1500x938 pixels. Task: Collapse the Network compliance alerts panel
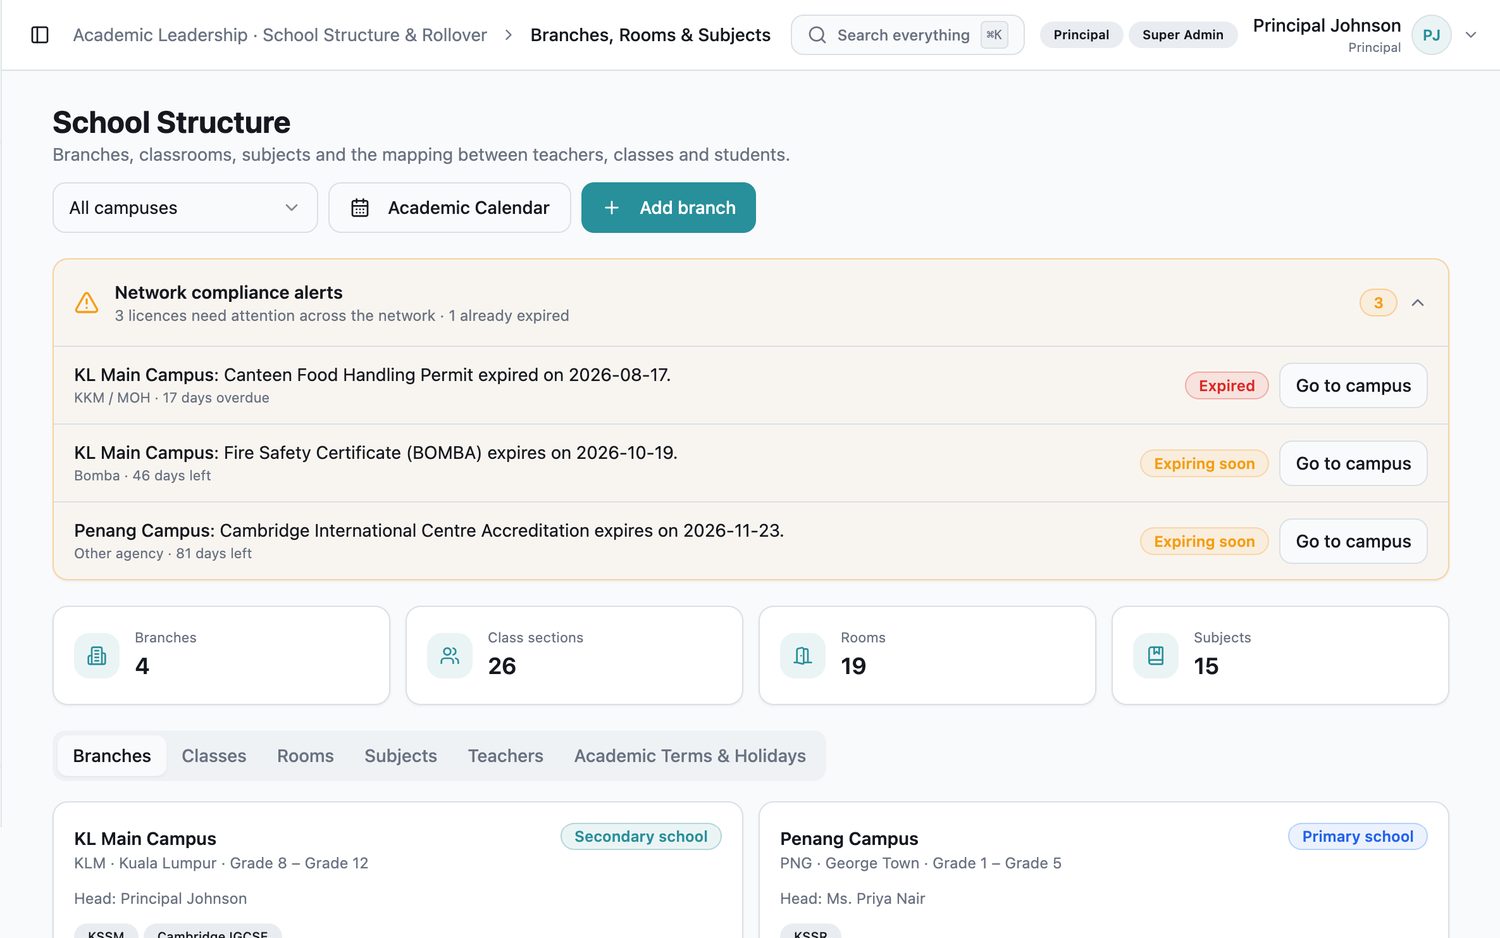click(x=1417, y=303)
